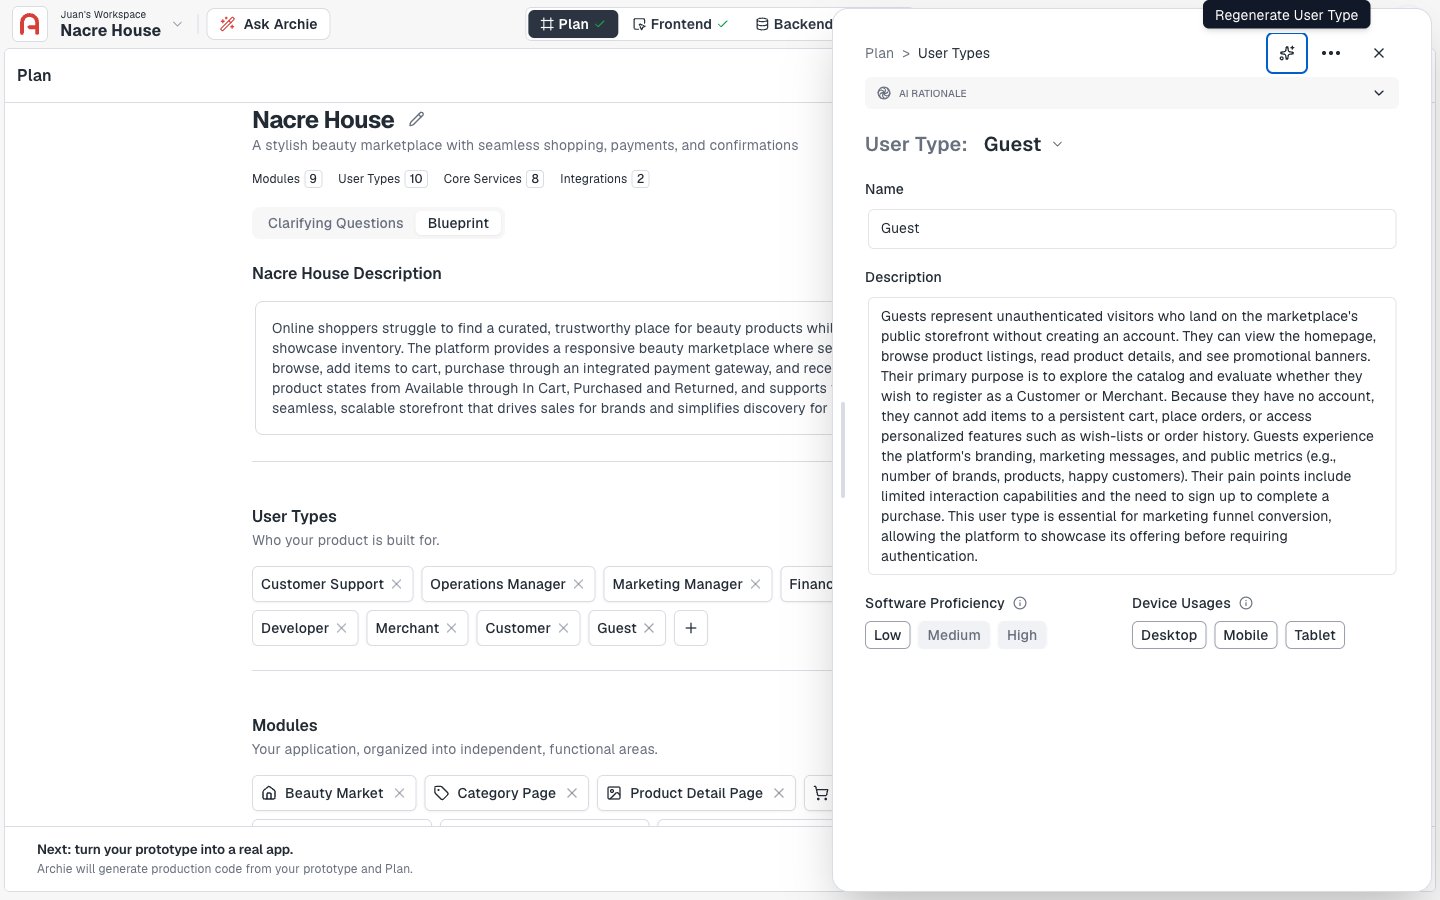Screen dimensions: 1440x900
Task: Click the Description text area
Action: click(1132, 436)
